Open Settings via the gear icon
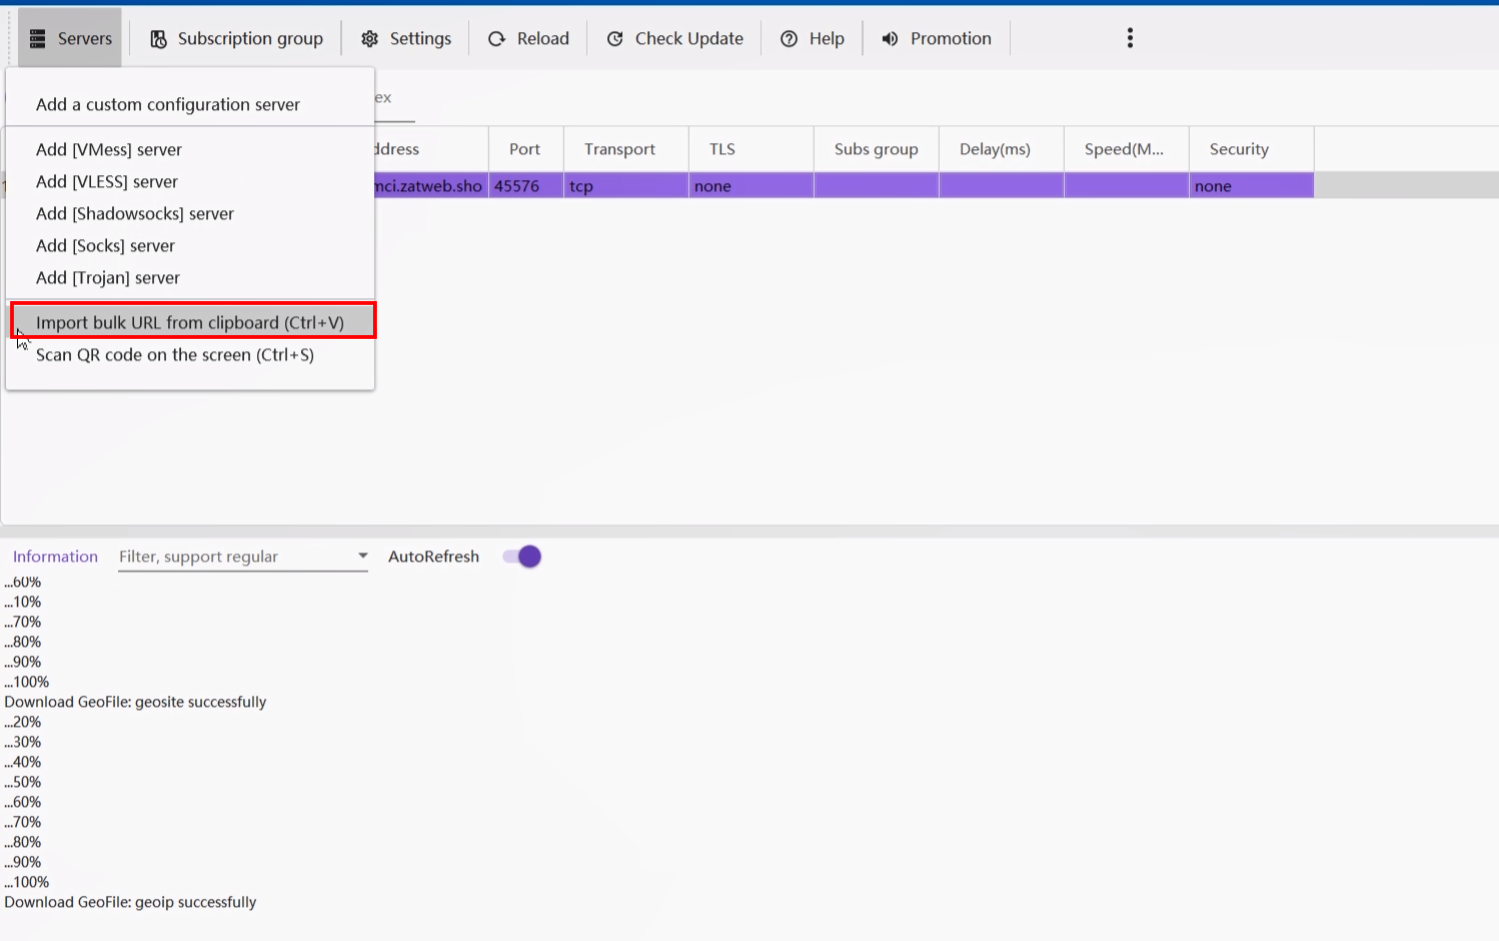Screen dimensions: 1499x941 370,39
